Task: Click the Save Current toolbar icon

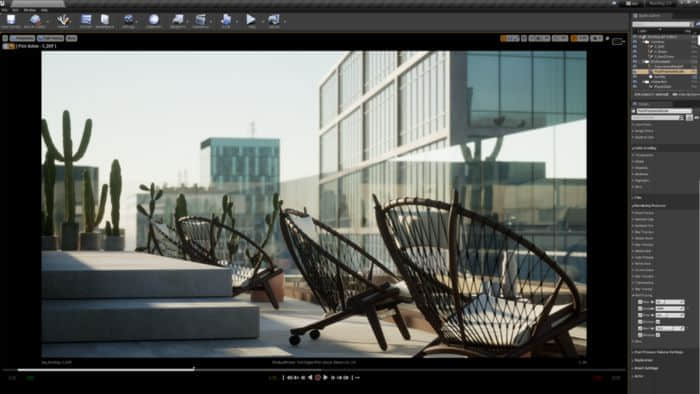Action: pyautogui.click(x=11, y=20)
